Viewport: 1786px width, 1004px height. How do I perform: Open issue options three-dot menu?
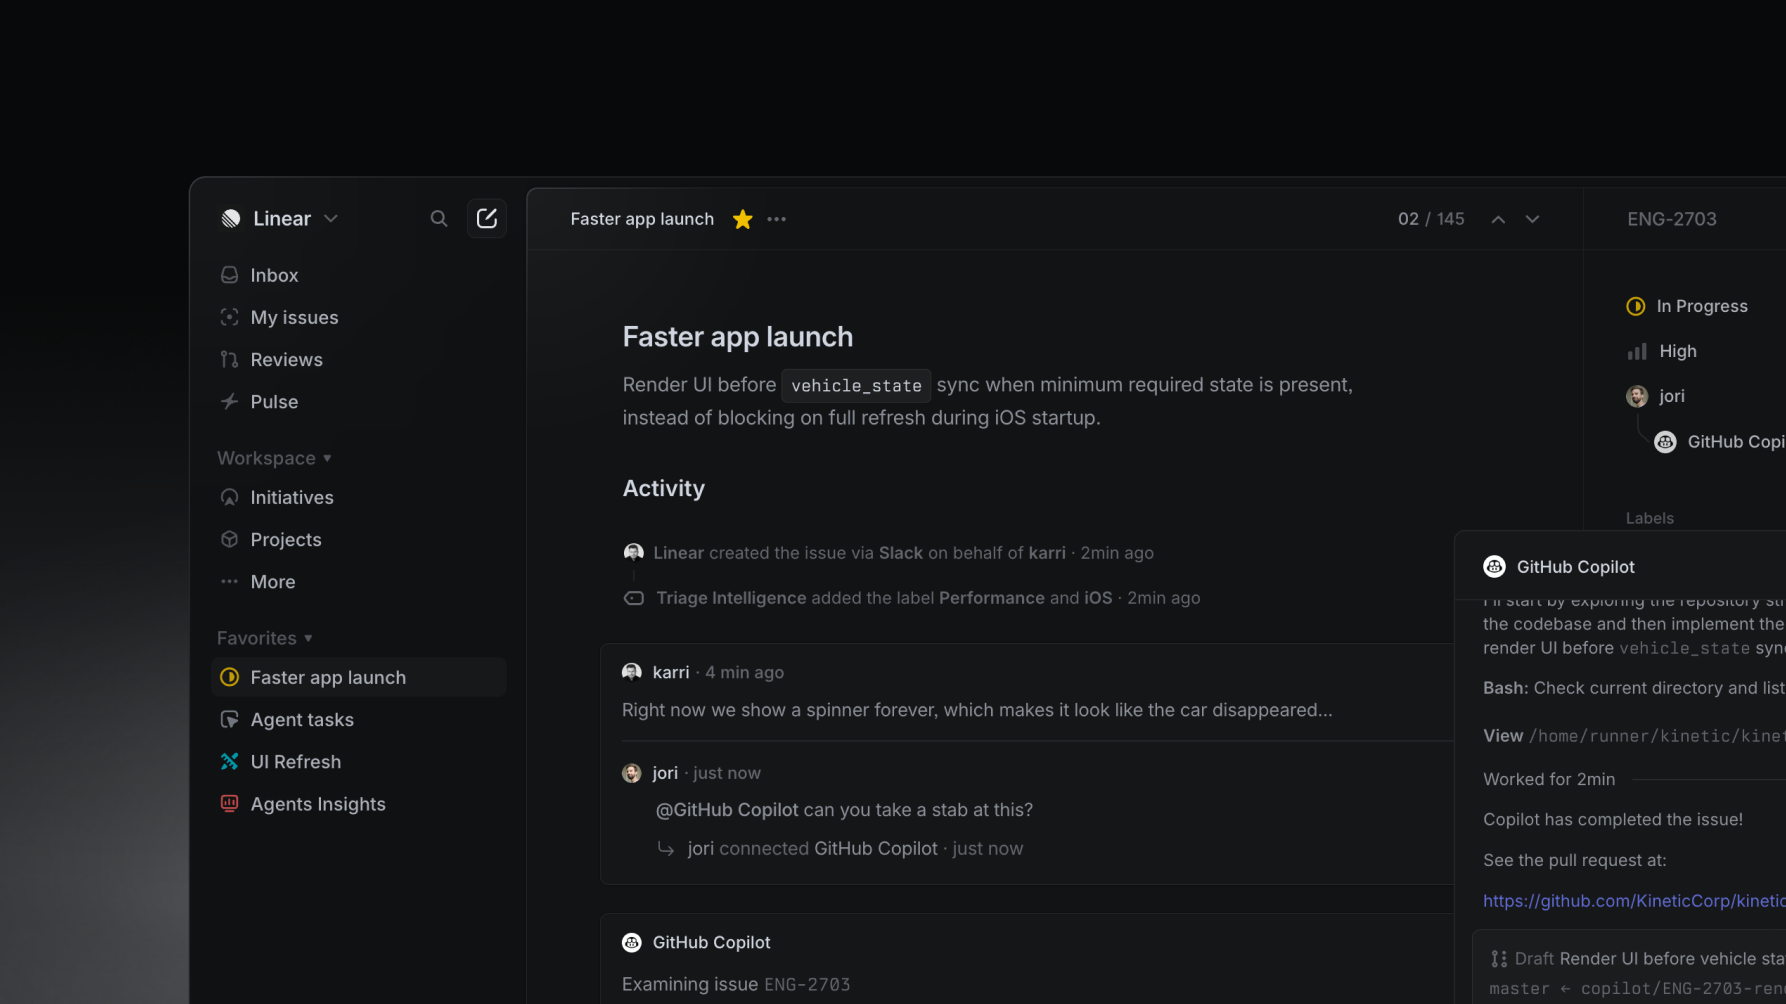click(777, 219)
